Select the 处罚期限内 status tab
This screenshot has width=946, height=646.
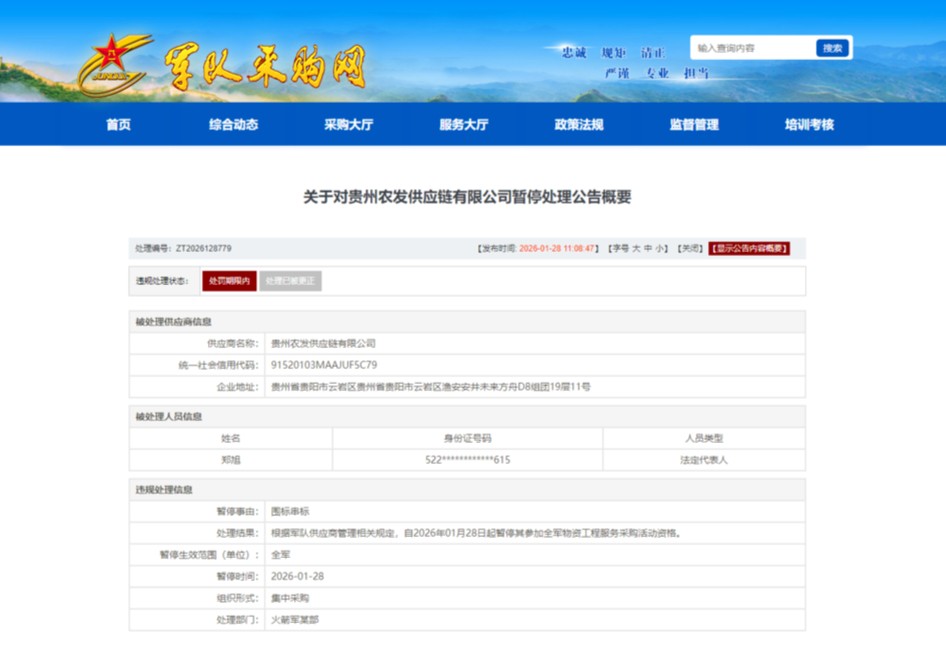coord(229,281)
